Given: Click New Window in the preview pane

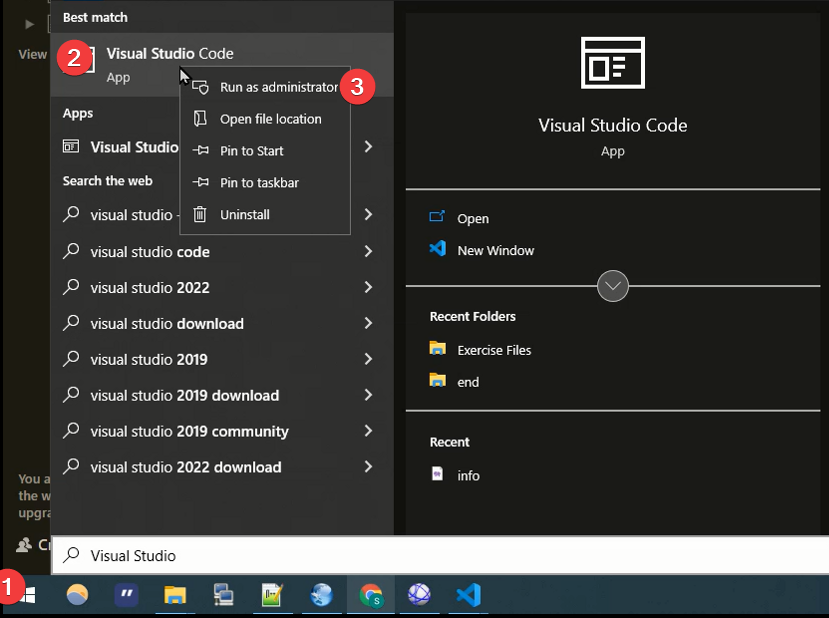Looking at the screenshot, I should 482,250.
